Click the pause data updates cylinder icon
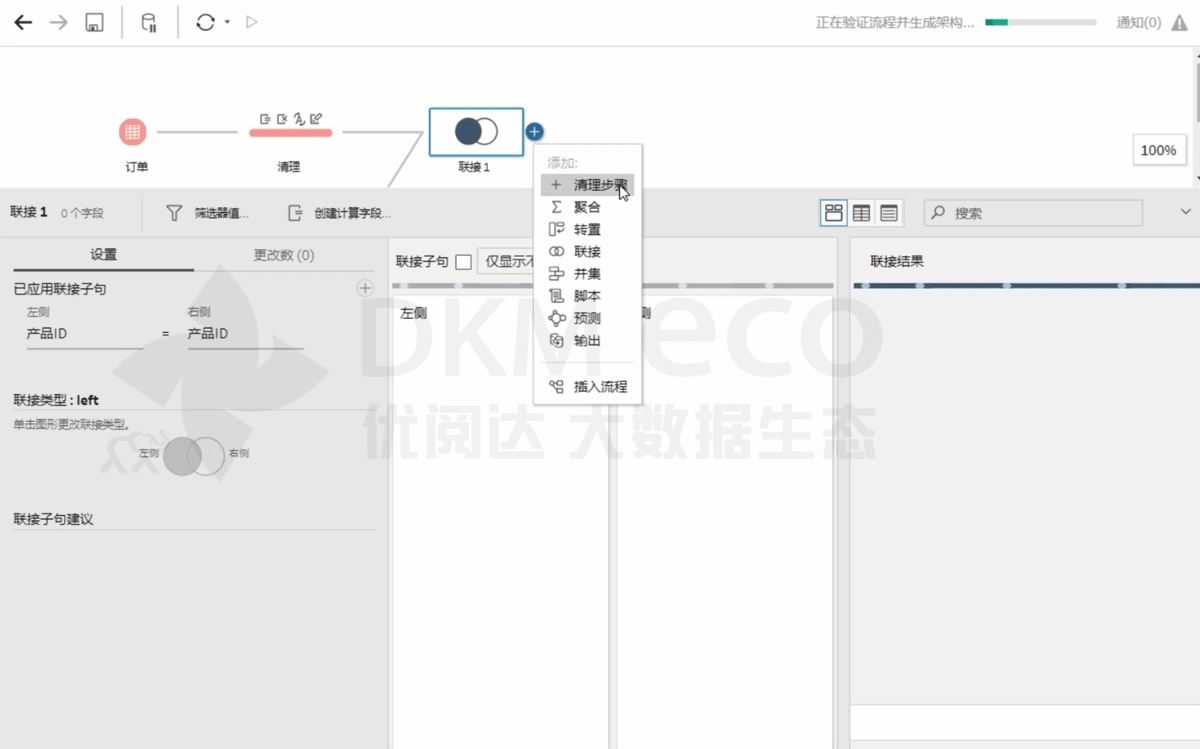 [149, 22]
